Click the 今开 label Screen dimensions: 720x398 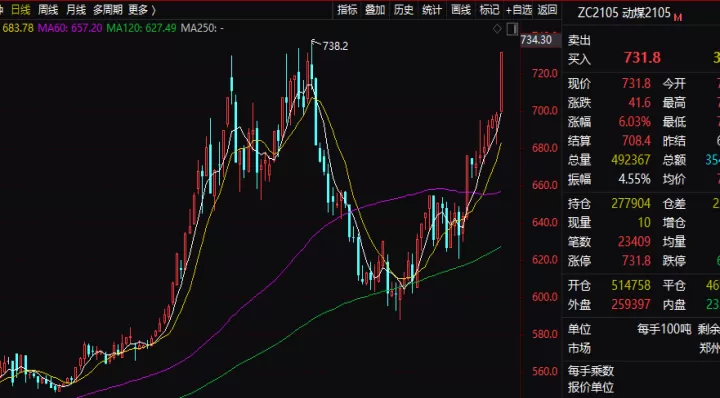tap(674, 84)
